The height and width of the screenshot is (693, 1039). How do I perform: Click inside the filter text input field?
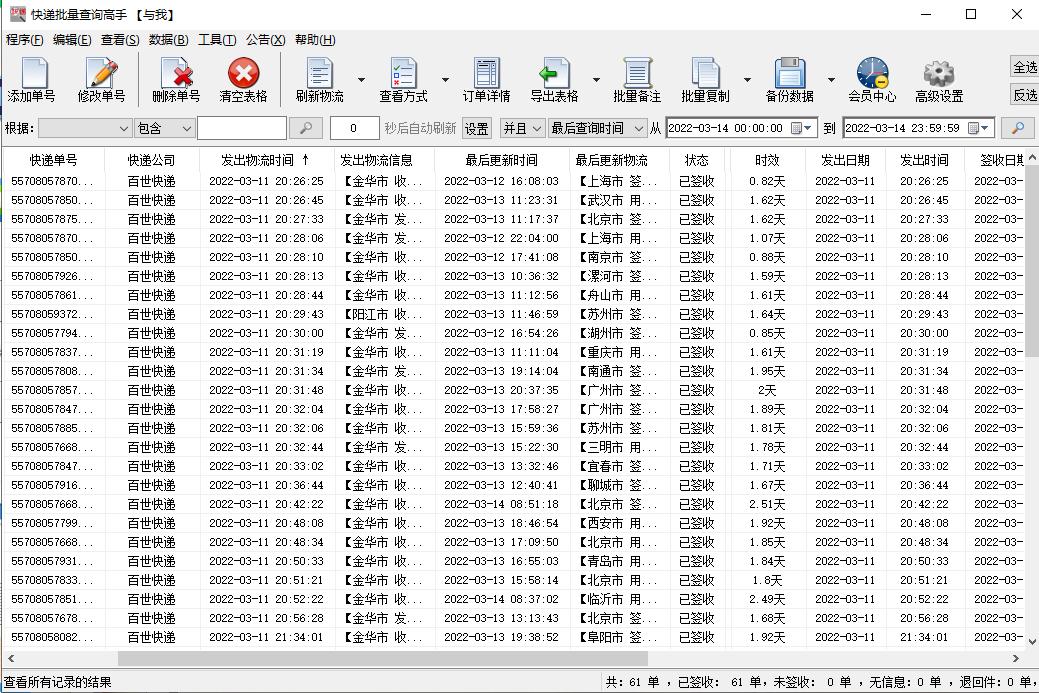[x=241, y=128]
